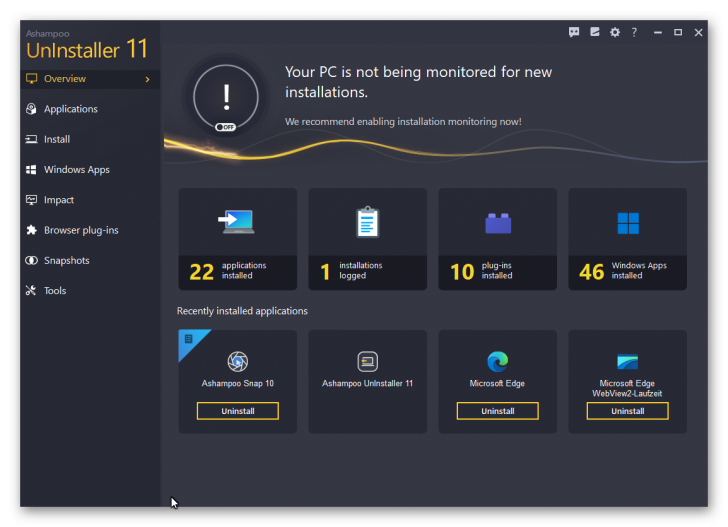
Task: Click the Applications icon in sidebar
Action: point(31,109)
